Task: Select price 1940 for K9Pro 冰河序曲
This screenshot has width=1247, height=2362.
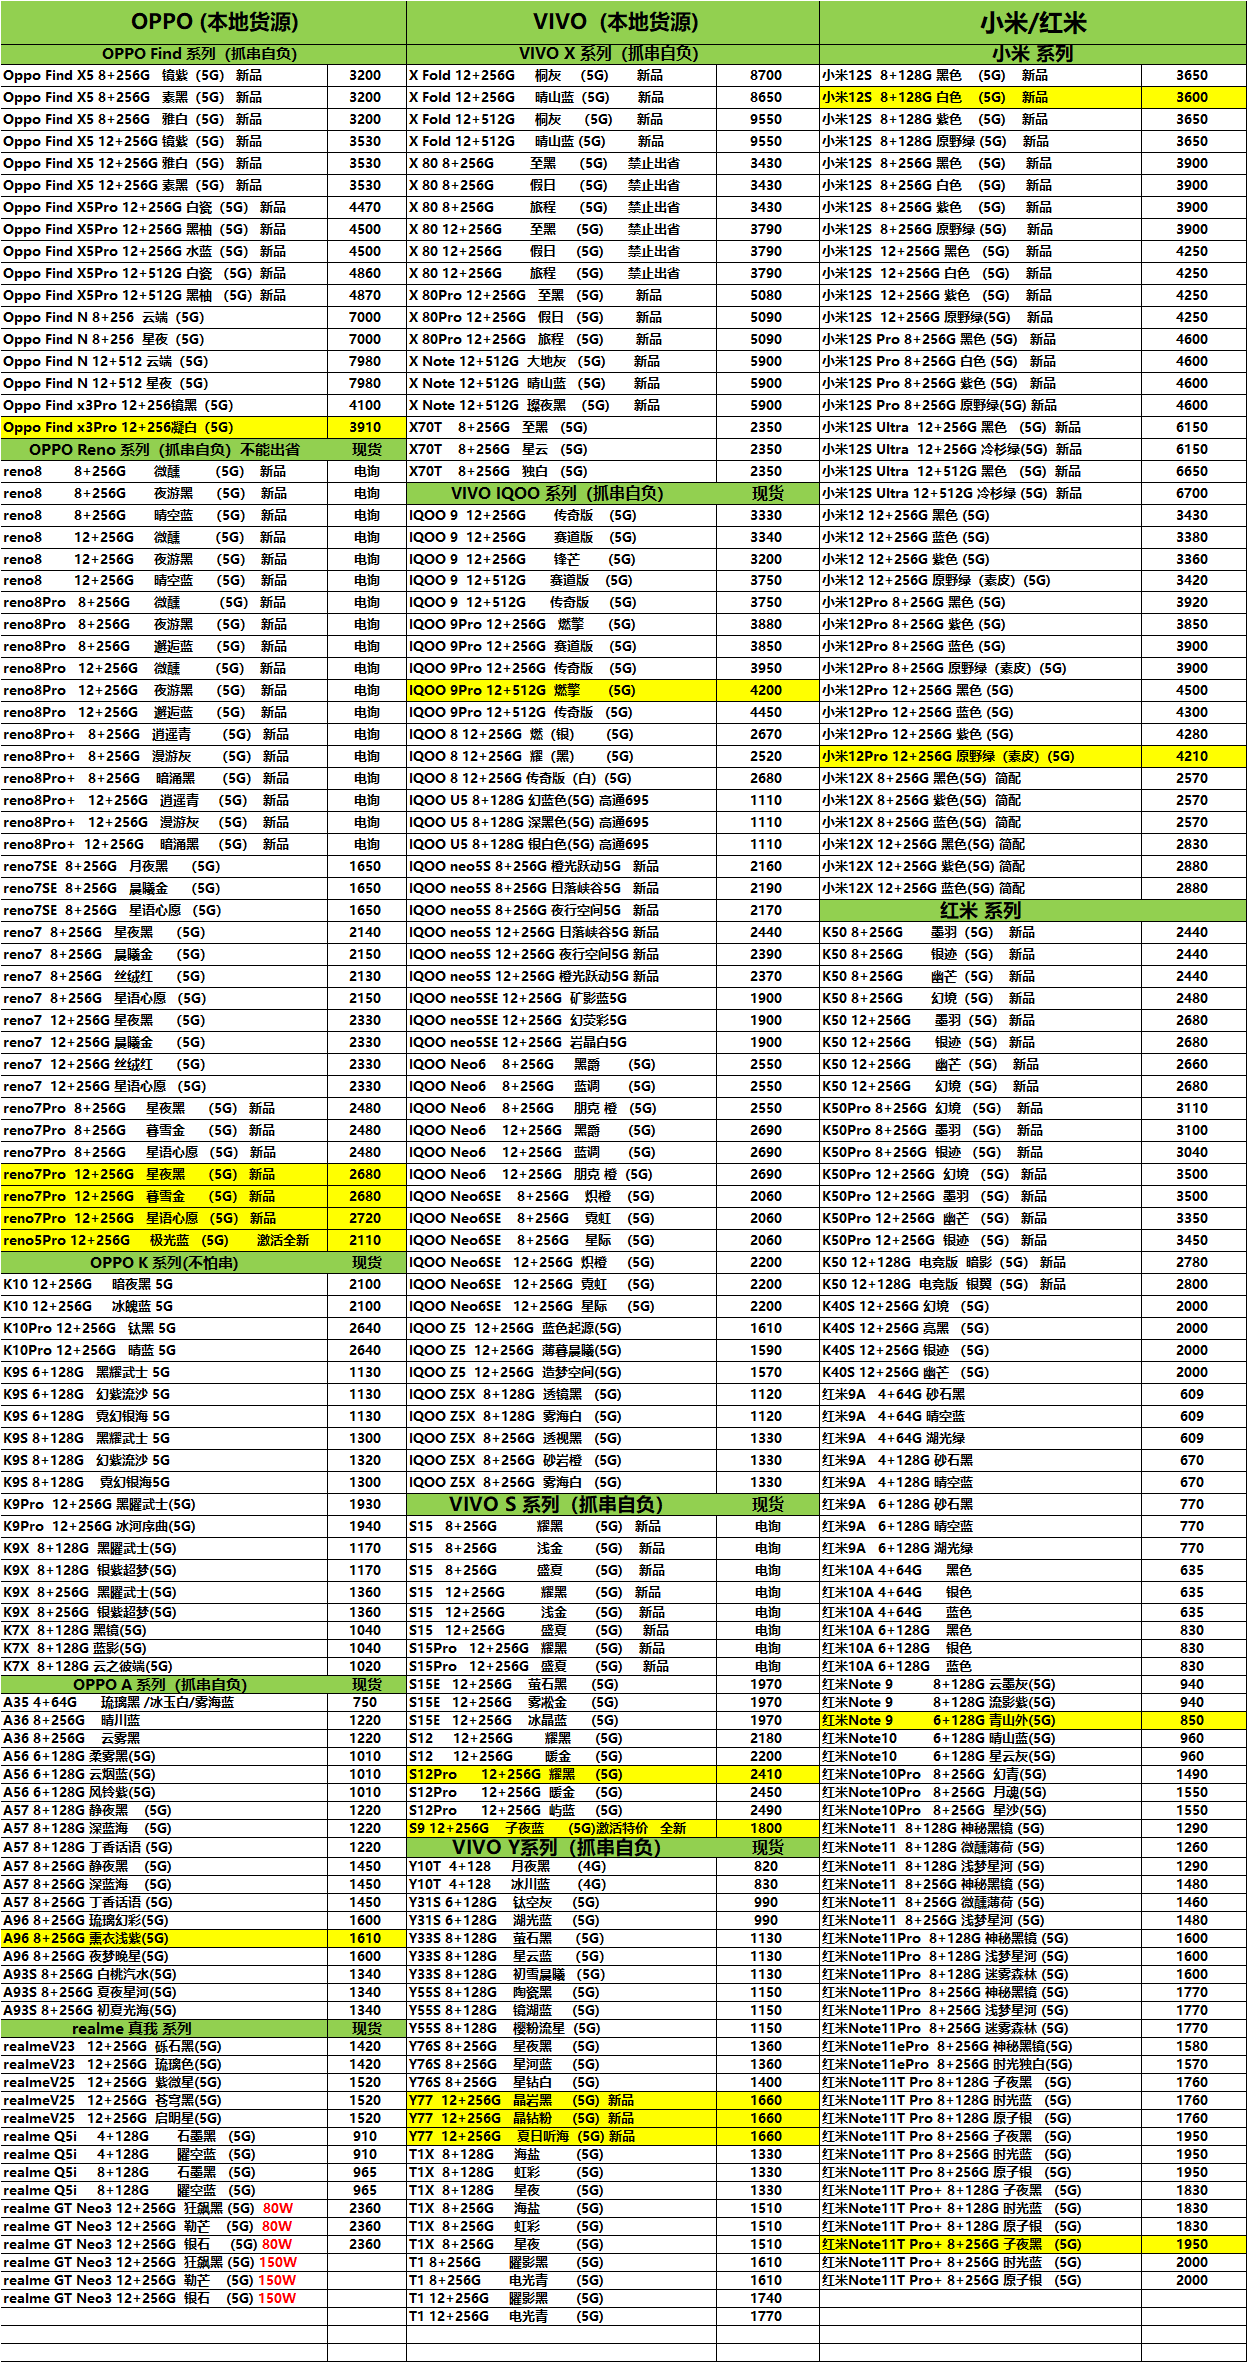Action: [x=365, y=1527]
